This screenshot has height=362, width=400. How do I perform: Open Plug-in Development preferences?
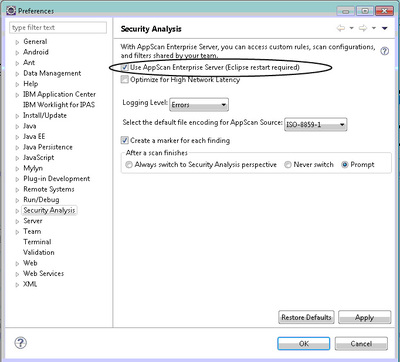pyautogui.click(x=56, y=179)
